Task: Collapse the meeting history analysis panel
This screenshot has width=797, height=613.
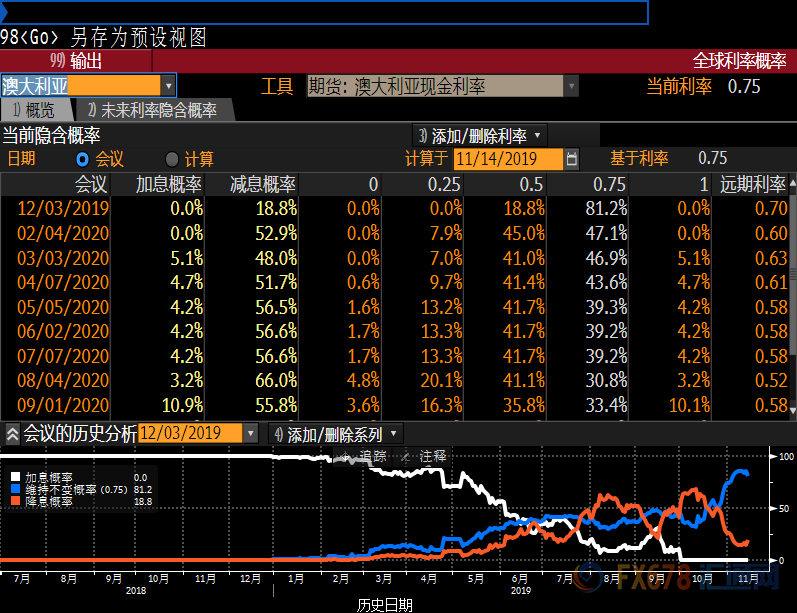Action: click(x=12, y=434)
